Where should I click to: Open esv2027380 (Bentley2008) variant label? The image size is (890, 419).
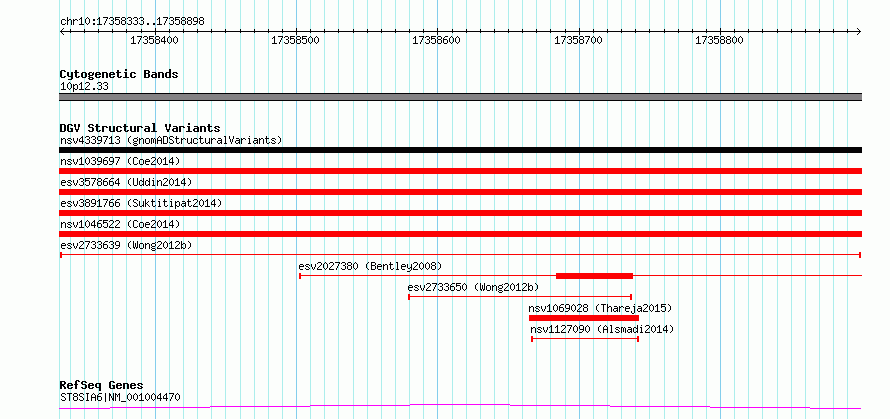coord(370,266)
